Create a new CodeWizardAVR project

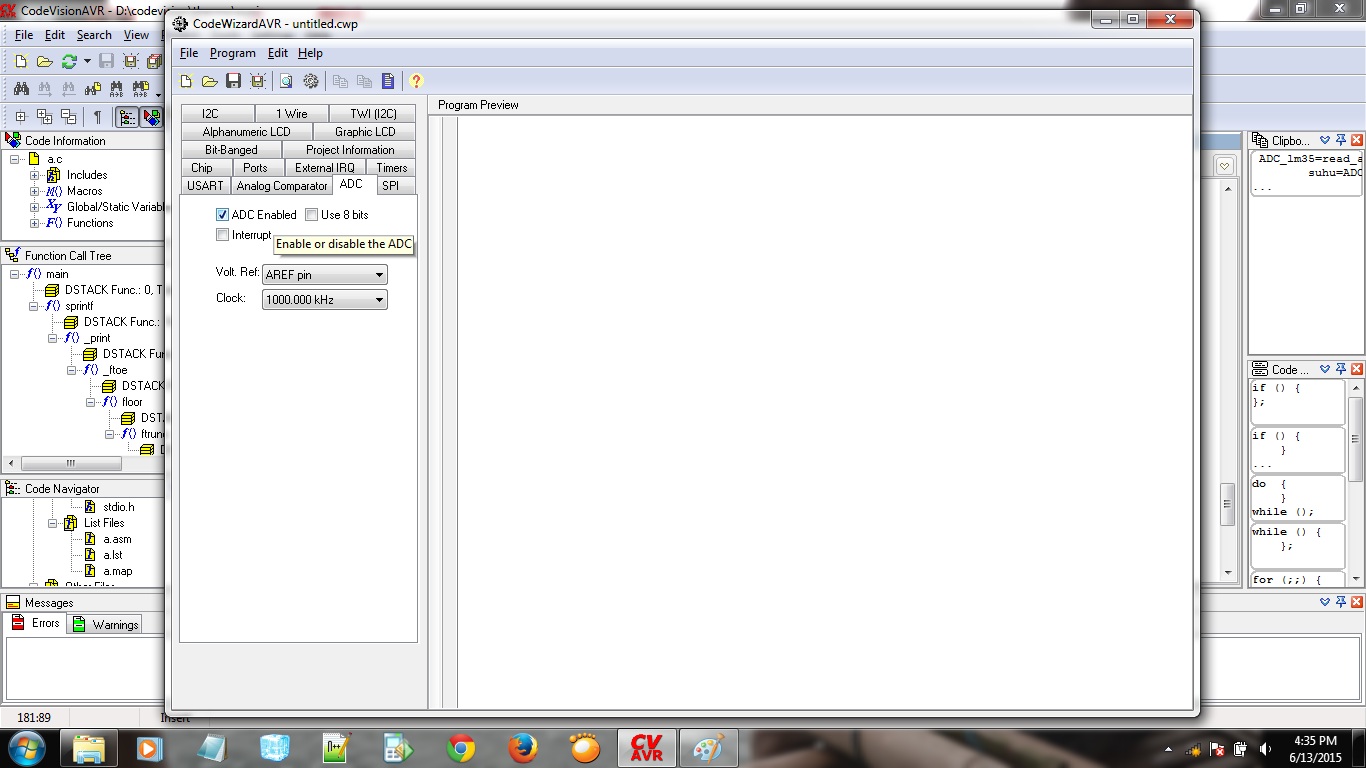click(x=186, y=82)
